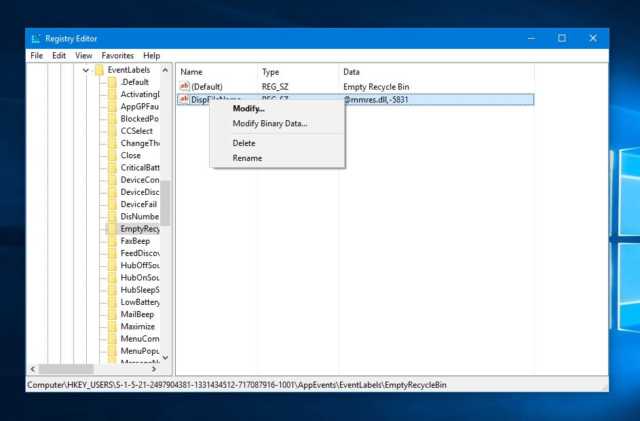
Task: Click the .Default folder icon
Action: pyautogui.click(x=113, y=82)
